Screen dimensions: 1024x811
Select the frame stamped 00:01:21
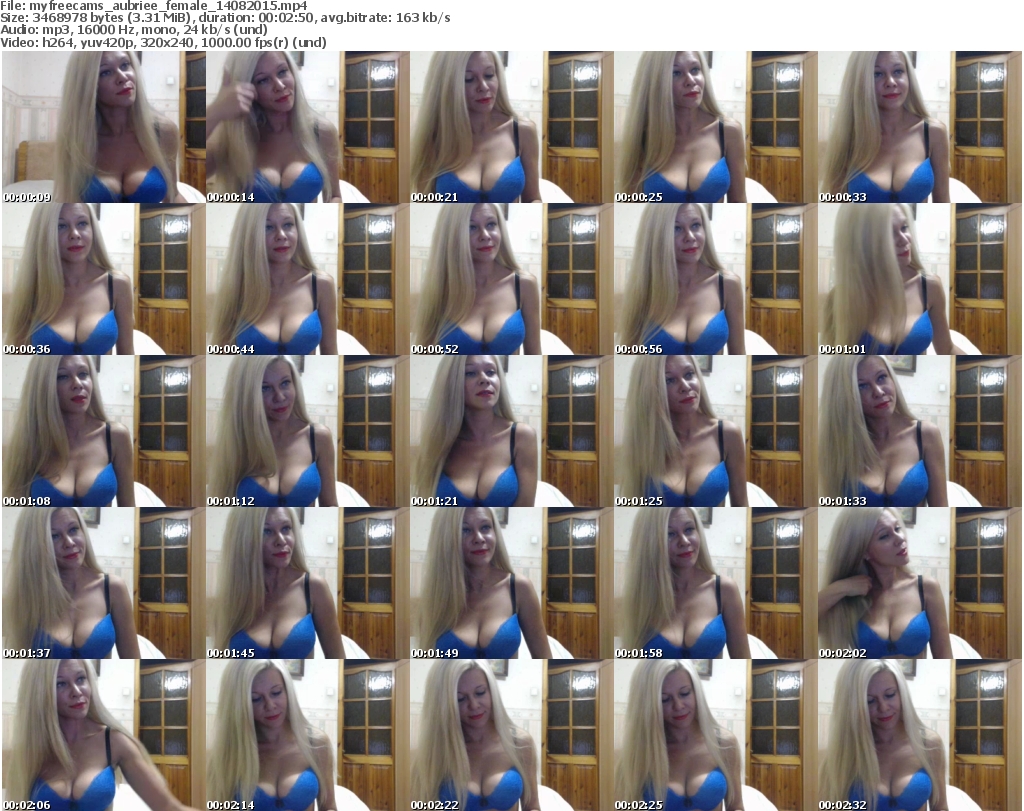coord(511,431)
